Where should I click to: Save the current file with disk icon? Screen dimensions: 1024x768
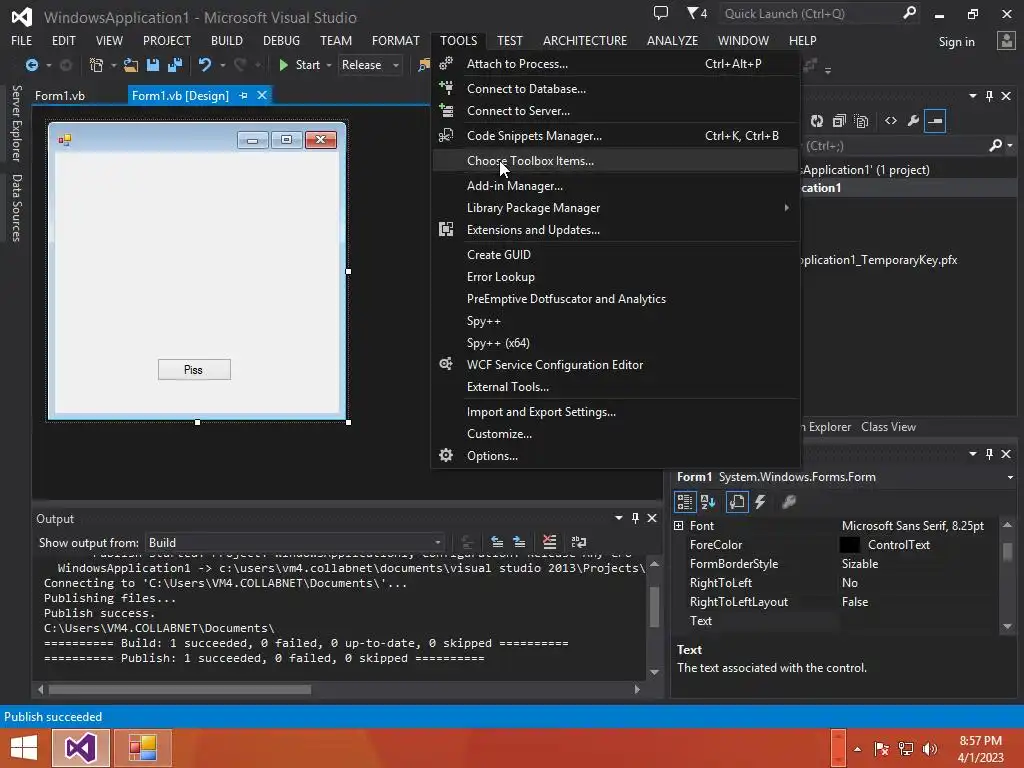pos(153,65)
